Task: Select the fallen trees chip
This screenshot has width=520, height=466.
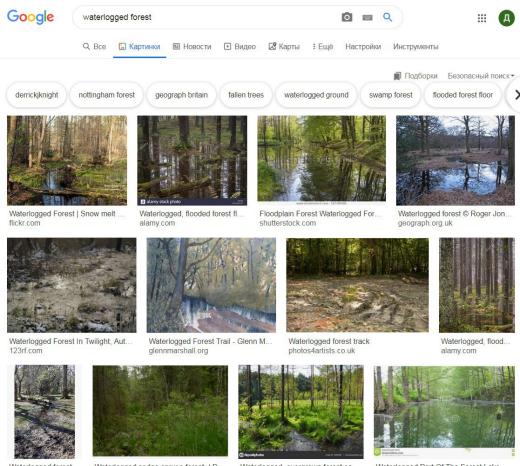Action: click(246, 95)
